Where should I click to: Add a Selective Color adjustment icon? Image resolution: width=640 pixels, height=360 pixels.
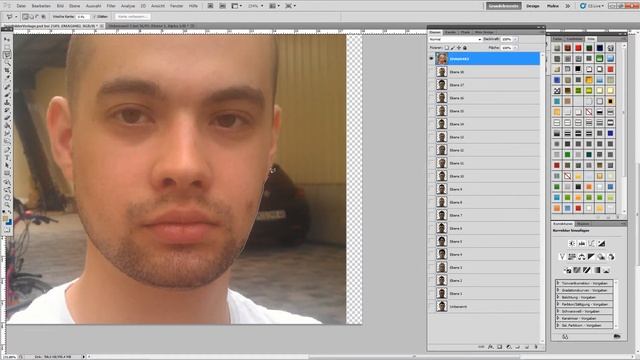(607, 270)
